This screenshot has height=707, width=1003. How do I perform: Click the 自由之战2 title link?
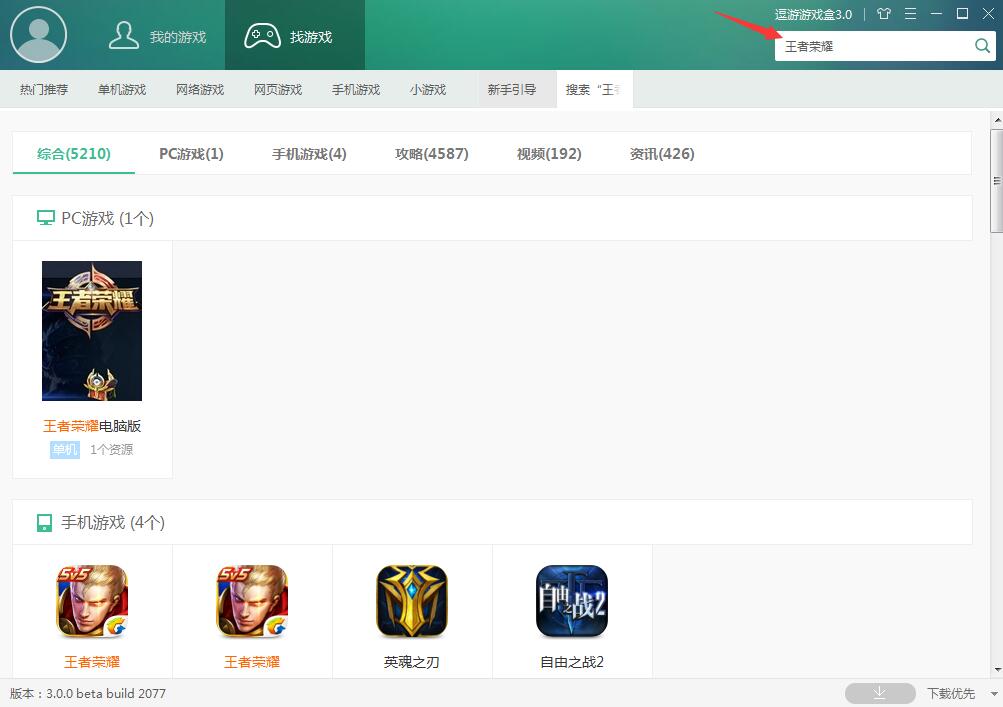pyautogui.click(x=572, y=662)
